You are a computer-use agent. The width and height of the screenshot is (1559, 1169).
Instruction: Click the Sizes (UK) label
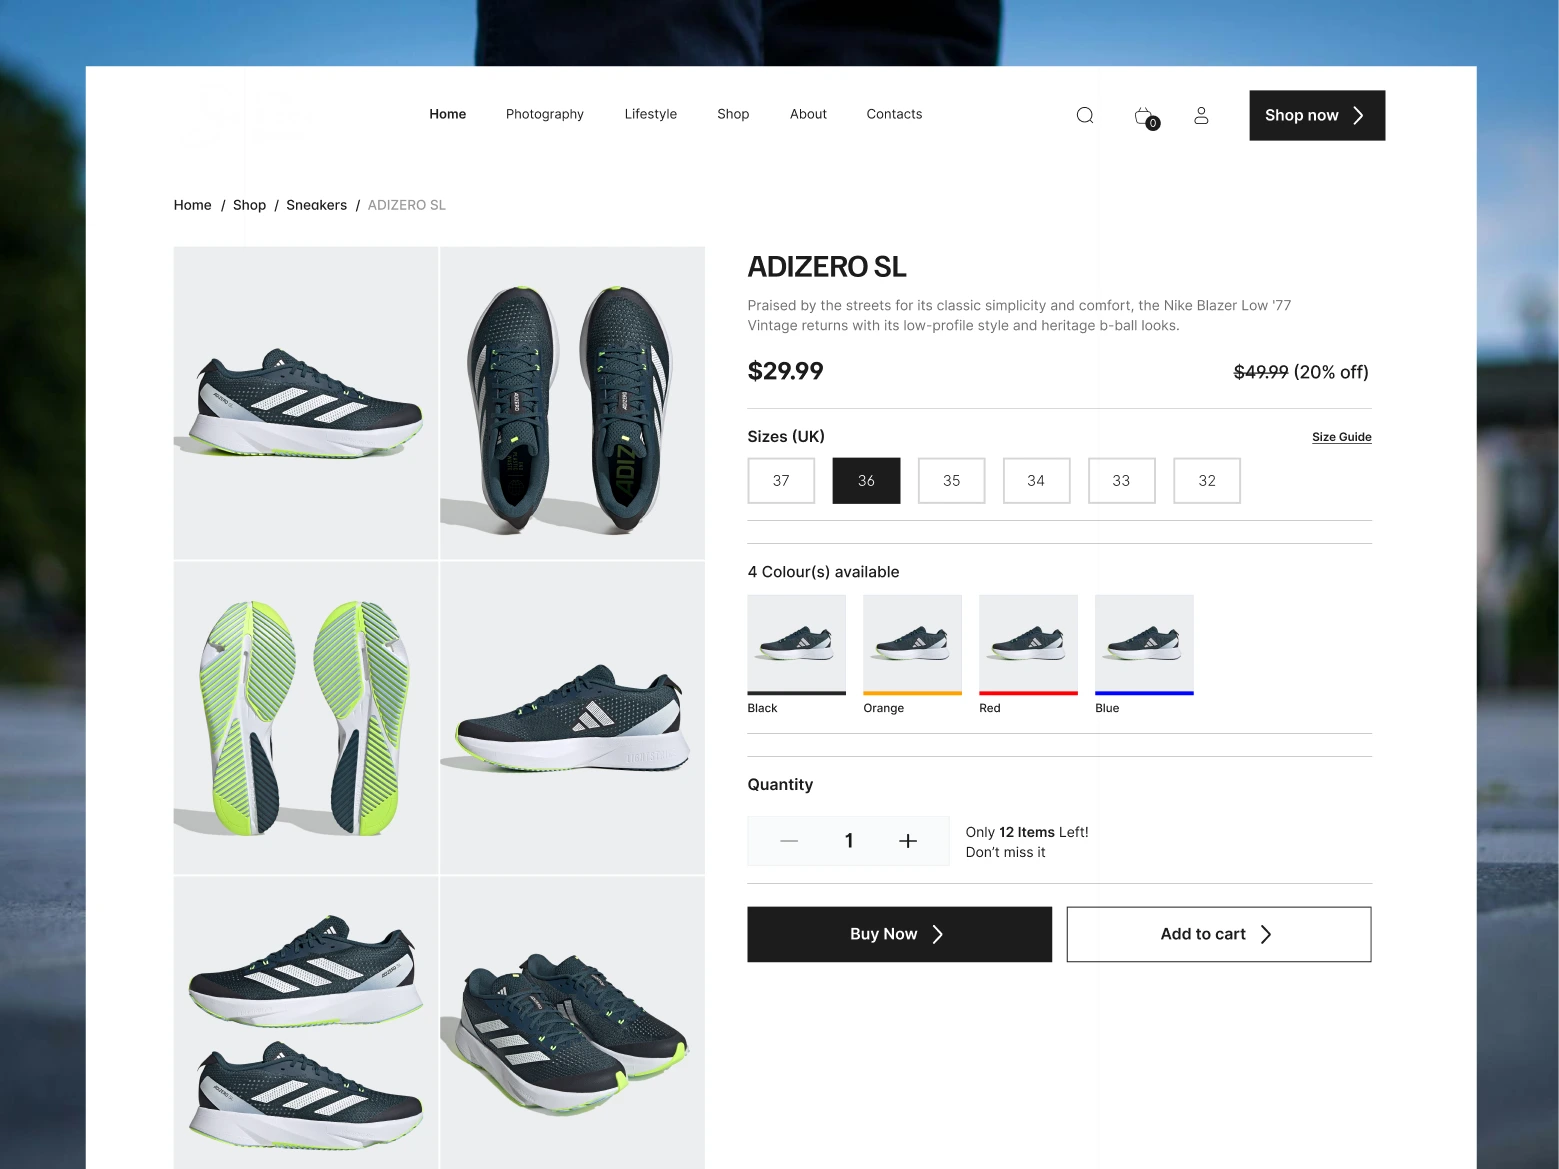click(x=786, y=437)
